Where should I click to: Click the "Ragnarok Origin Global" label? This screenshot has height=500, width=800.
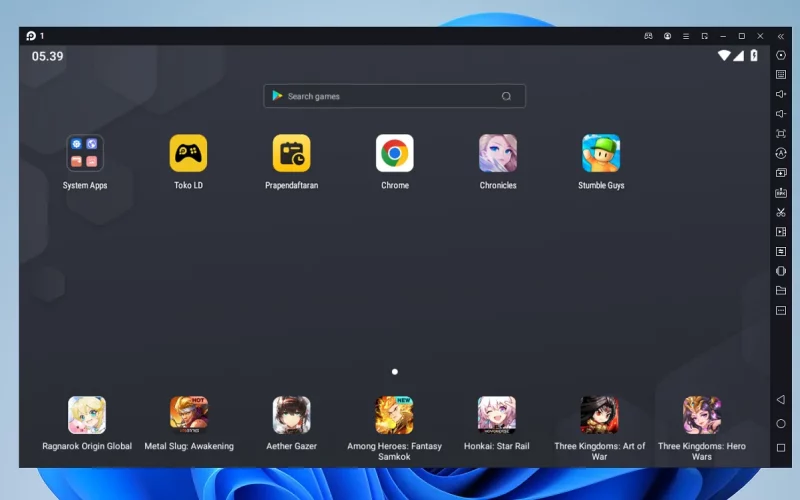(x=87, y=446)
